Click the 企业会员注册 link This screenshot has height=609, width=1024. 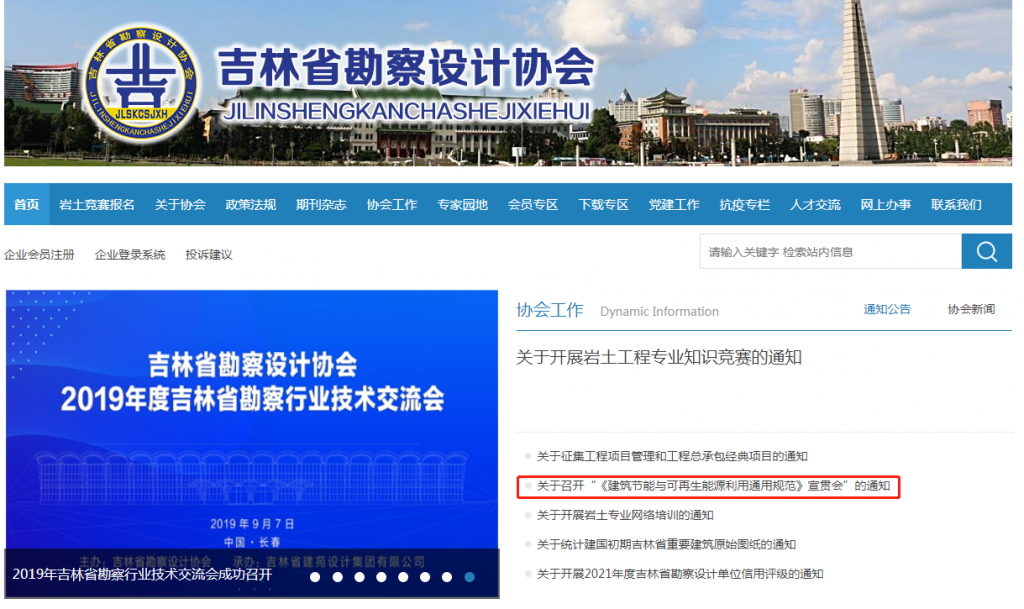pyautogui.click(x=39, y=255)
